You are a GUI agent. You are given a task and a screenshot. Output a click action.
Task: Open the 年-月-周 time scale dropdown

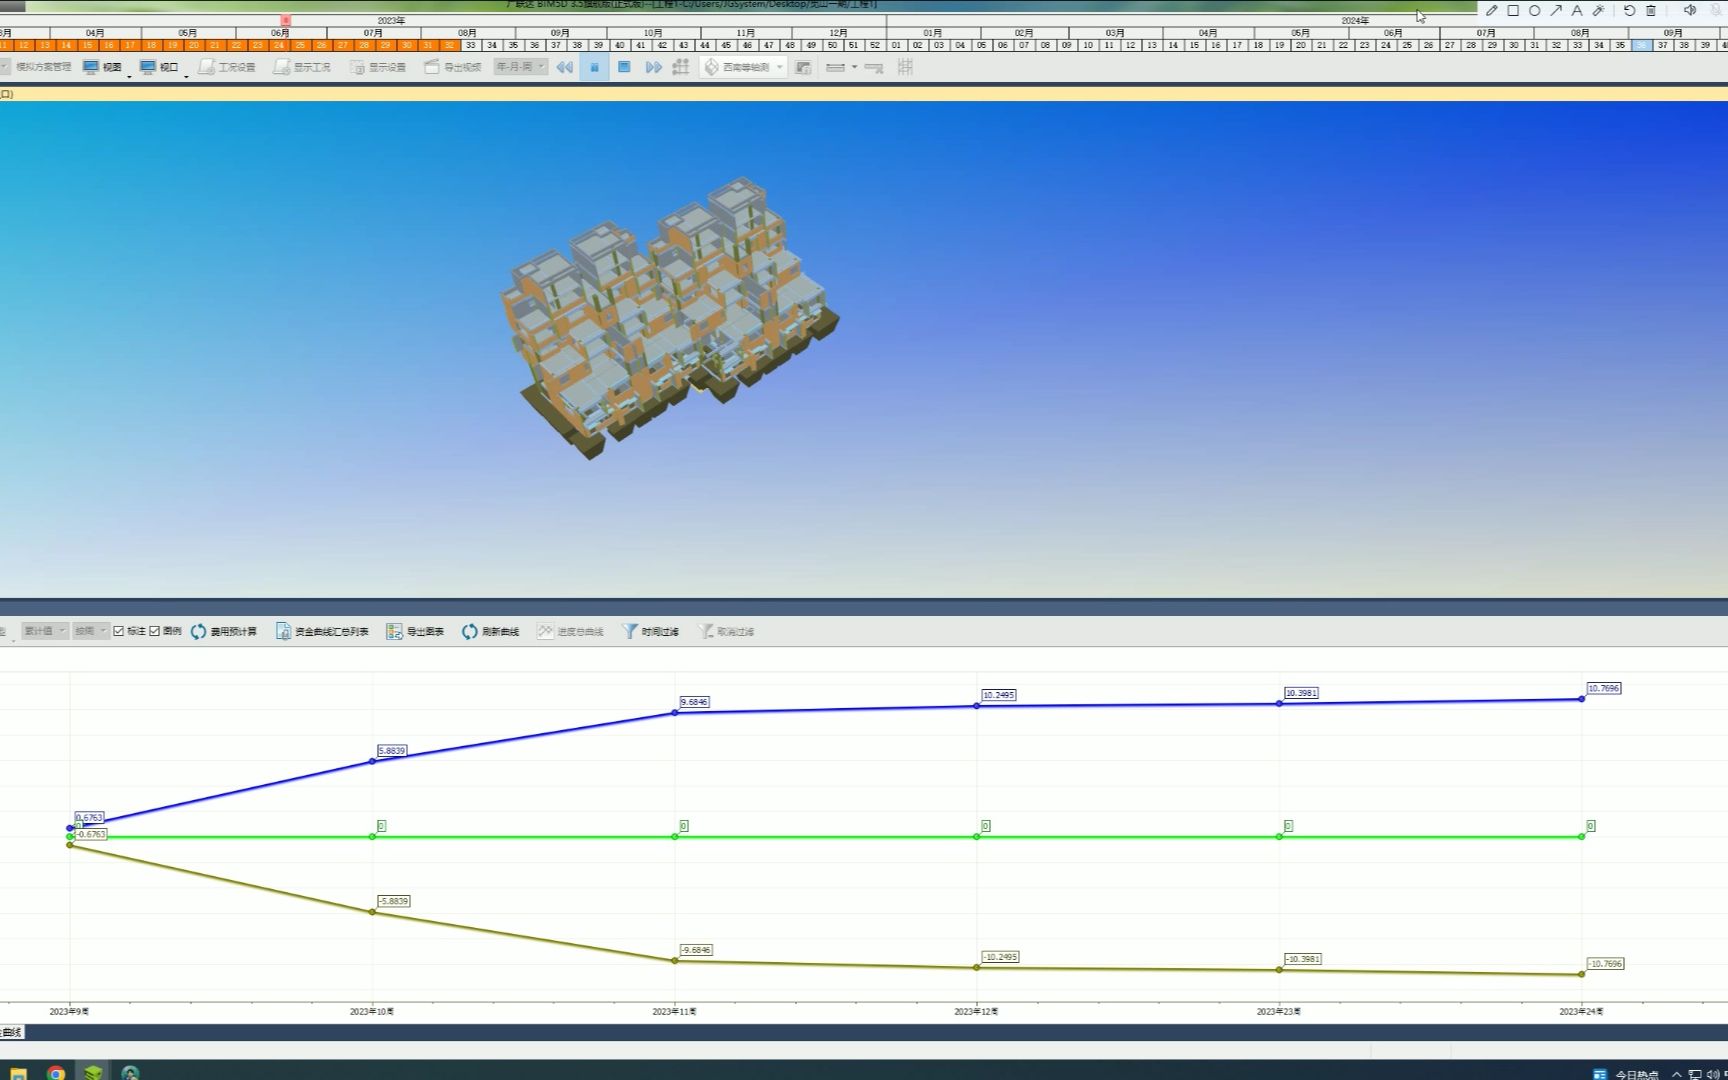tap(521, 67)
